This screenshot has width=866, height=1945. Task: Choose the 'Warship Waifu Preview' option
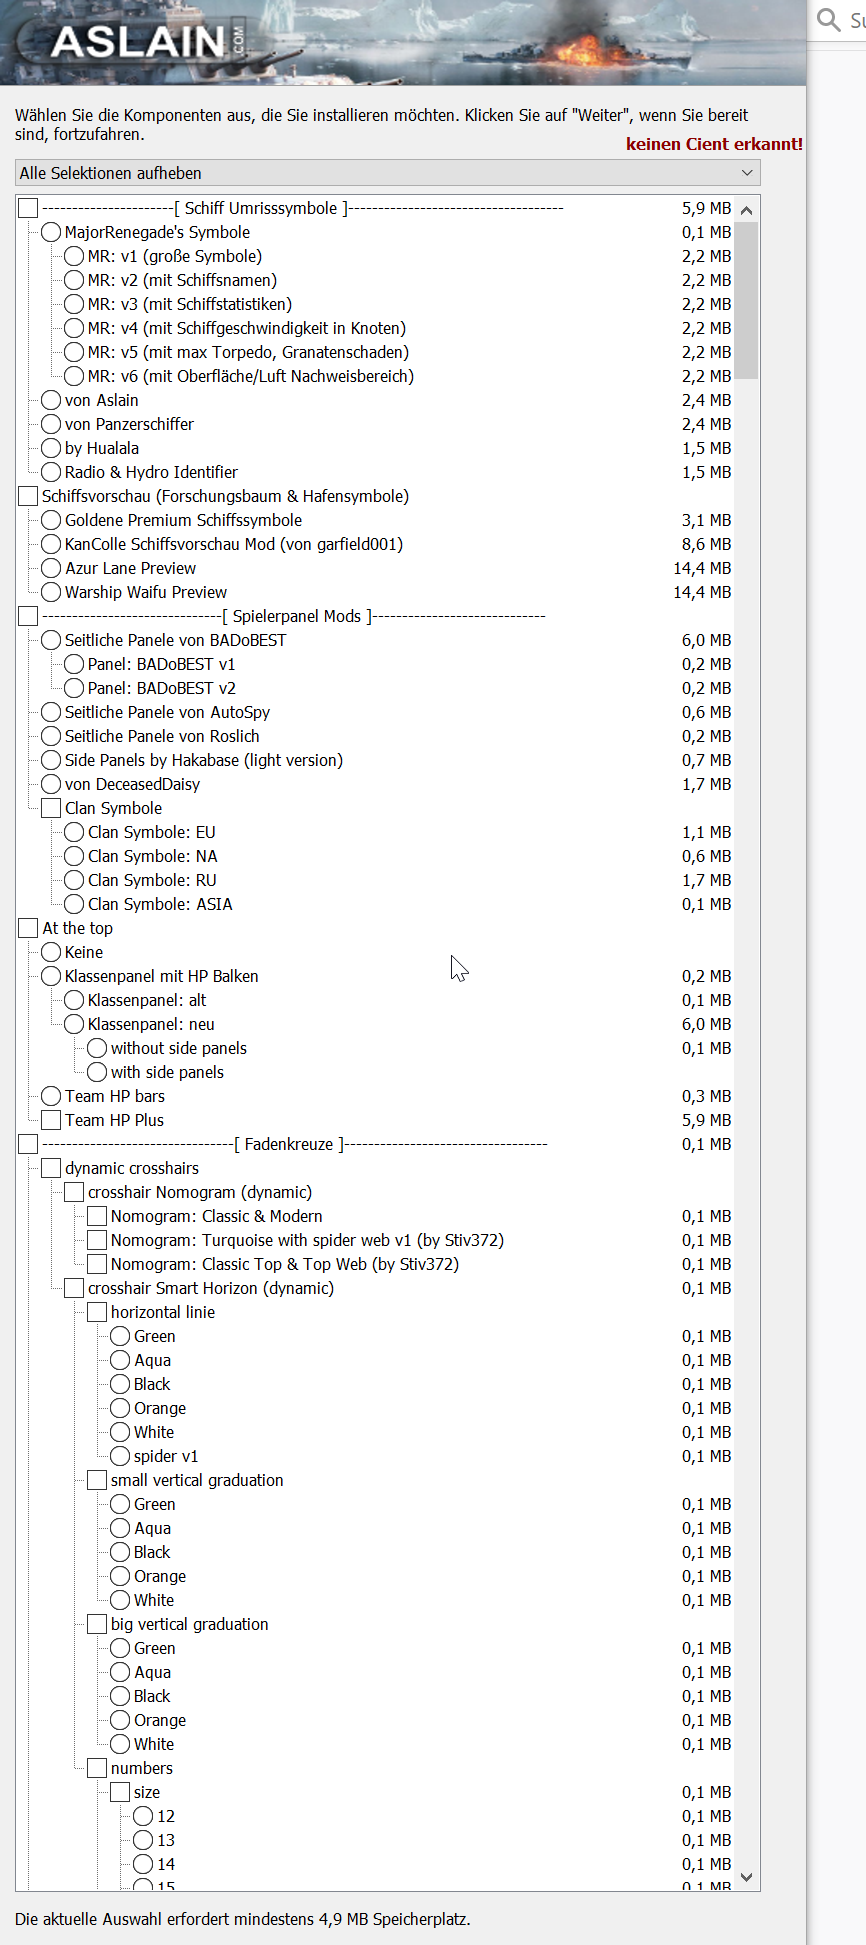click(51, 592)
